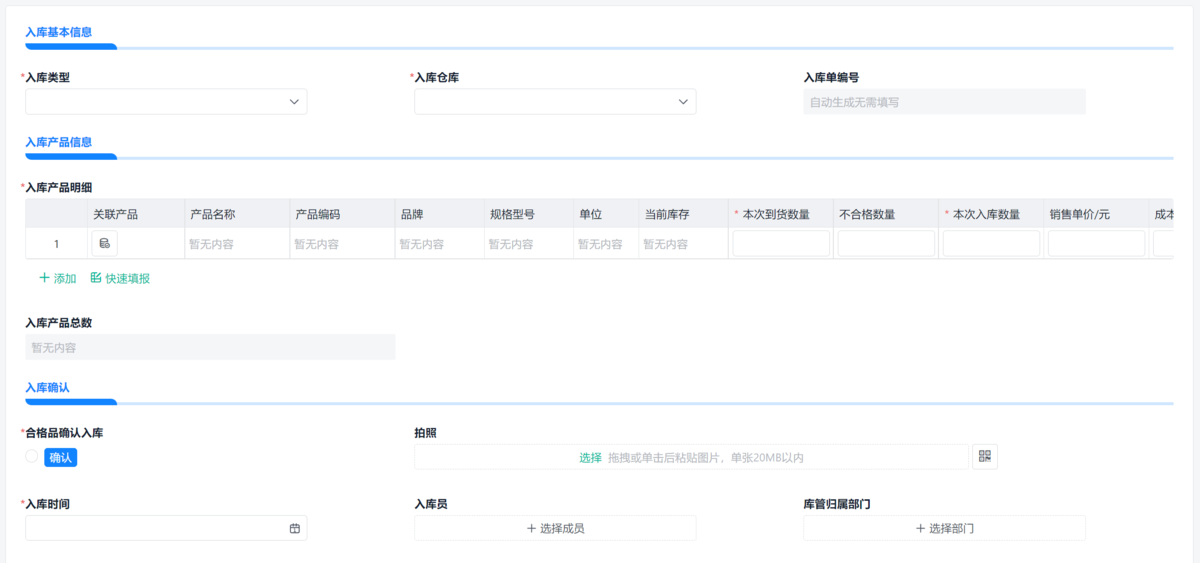
Task: Select the 入库确认 section header
Action: (47, 387)
